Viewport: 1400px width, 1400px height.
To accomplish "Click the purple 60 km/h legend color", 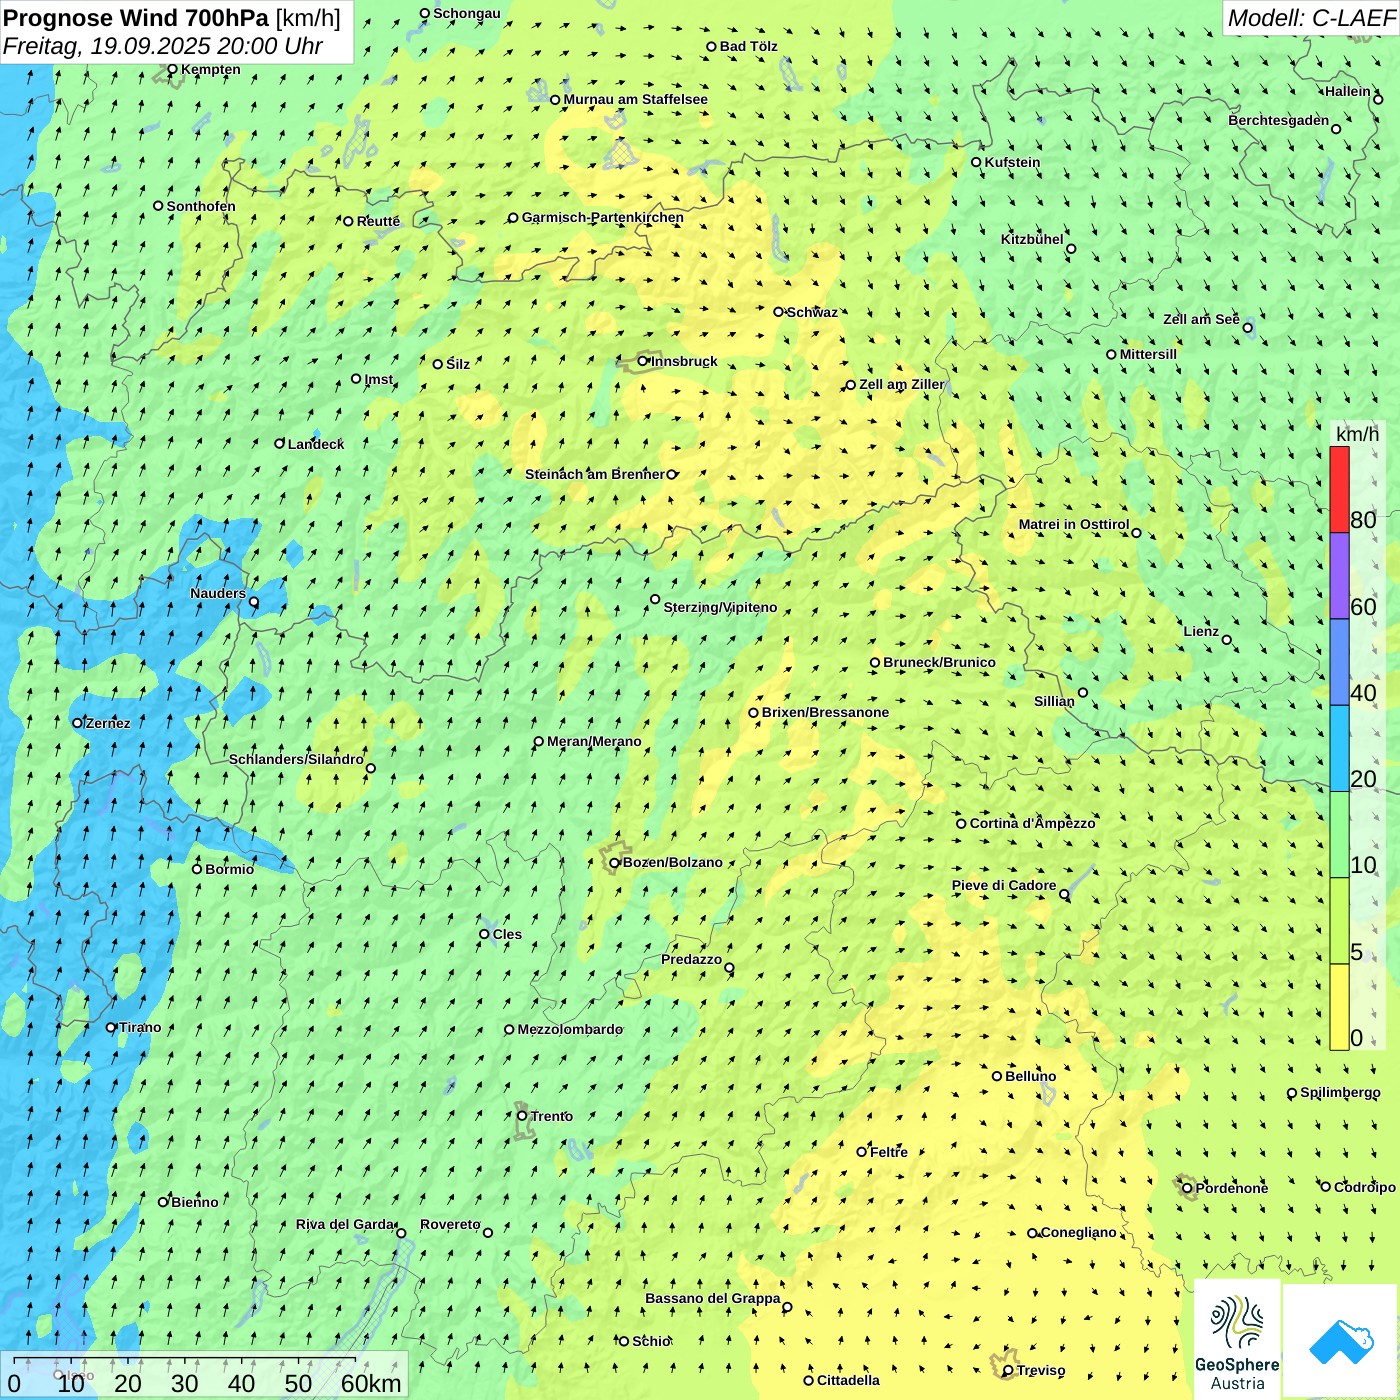I will [1339, 576].
